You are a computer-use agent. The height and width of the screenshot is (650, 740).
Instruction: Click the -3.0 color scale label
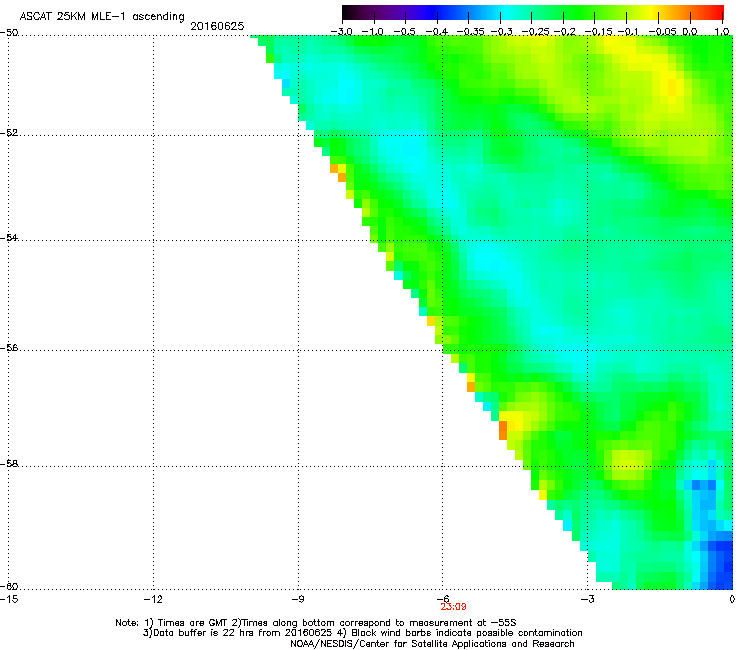pyautogui.click(x=341, y=32)
